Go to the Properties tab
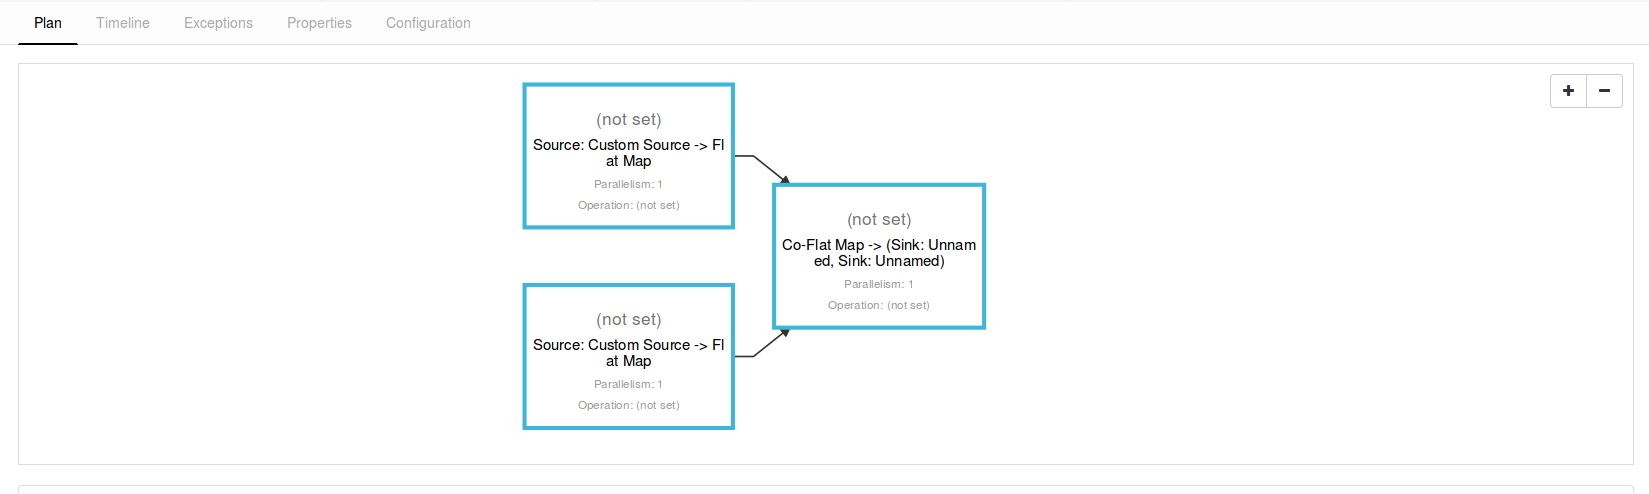1649x494 pixels. (x=319, y=23)
